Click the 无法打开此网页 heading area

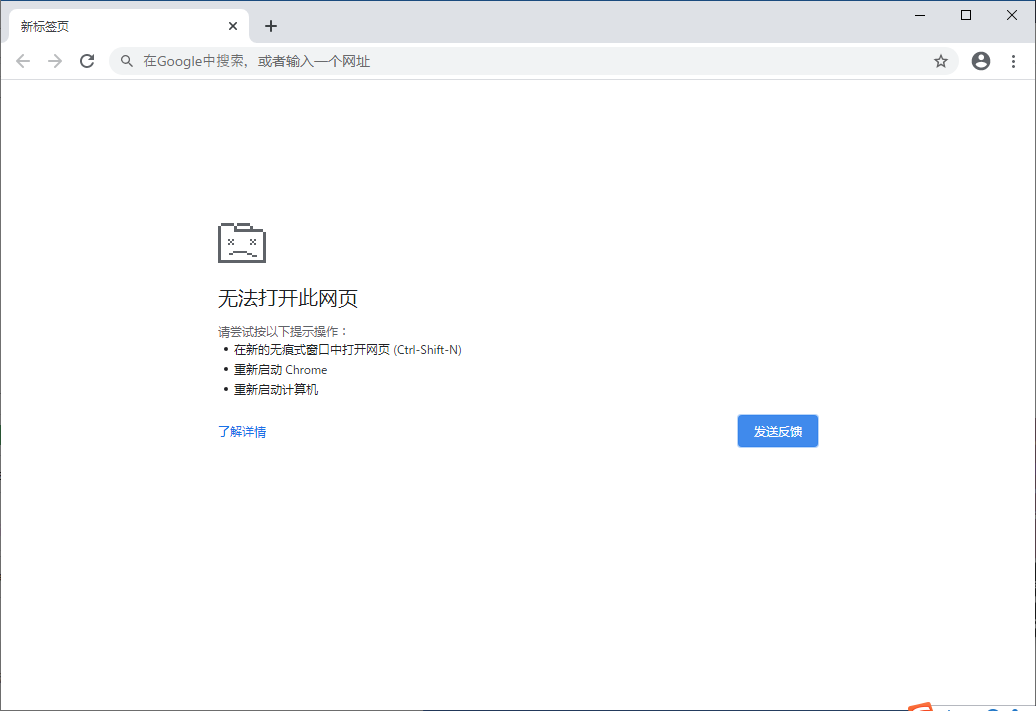point(287,298)
